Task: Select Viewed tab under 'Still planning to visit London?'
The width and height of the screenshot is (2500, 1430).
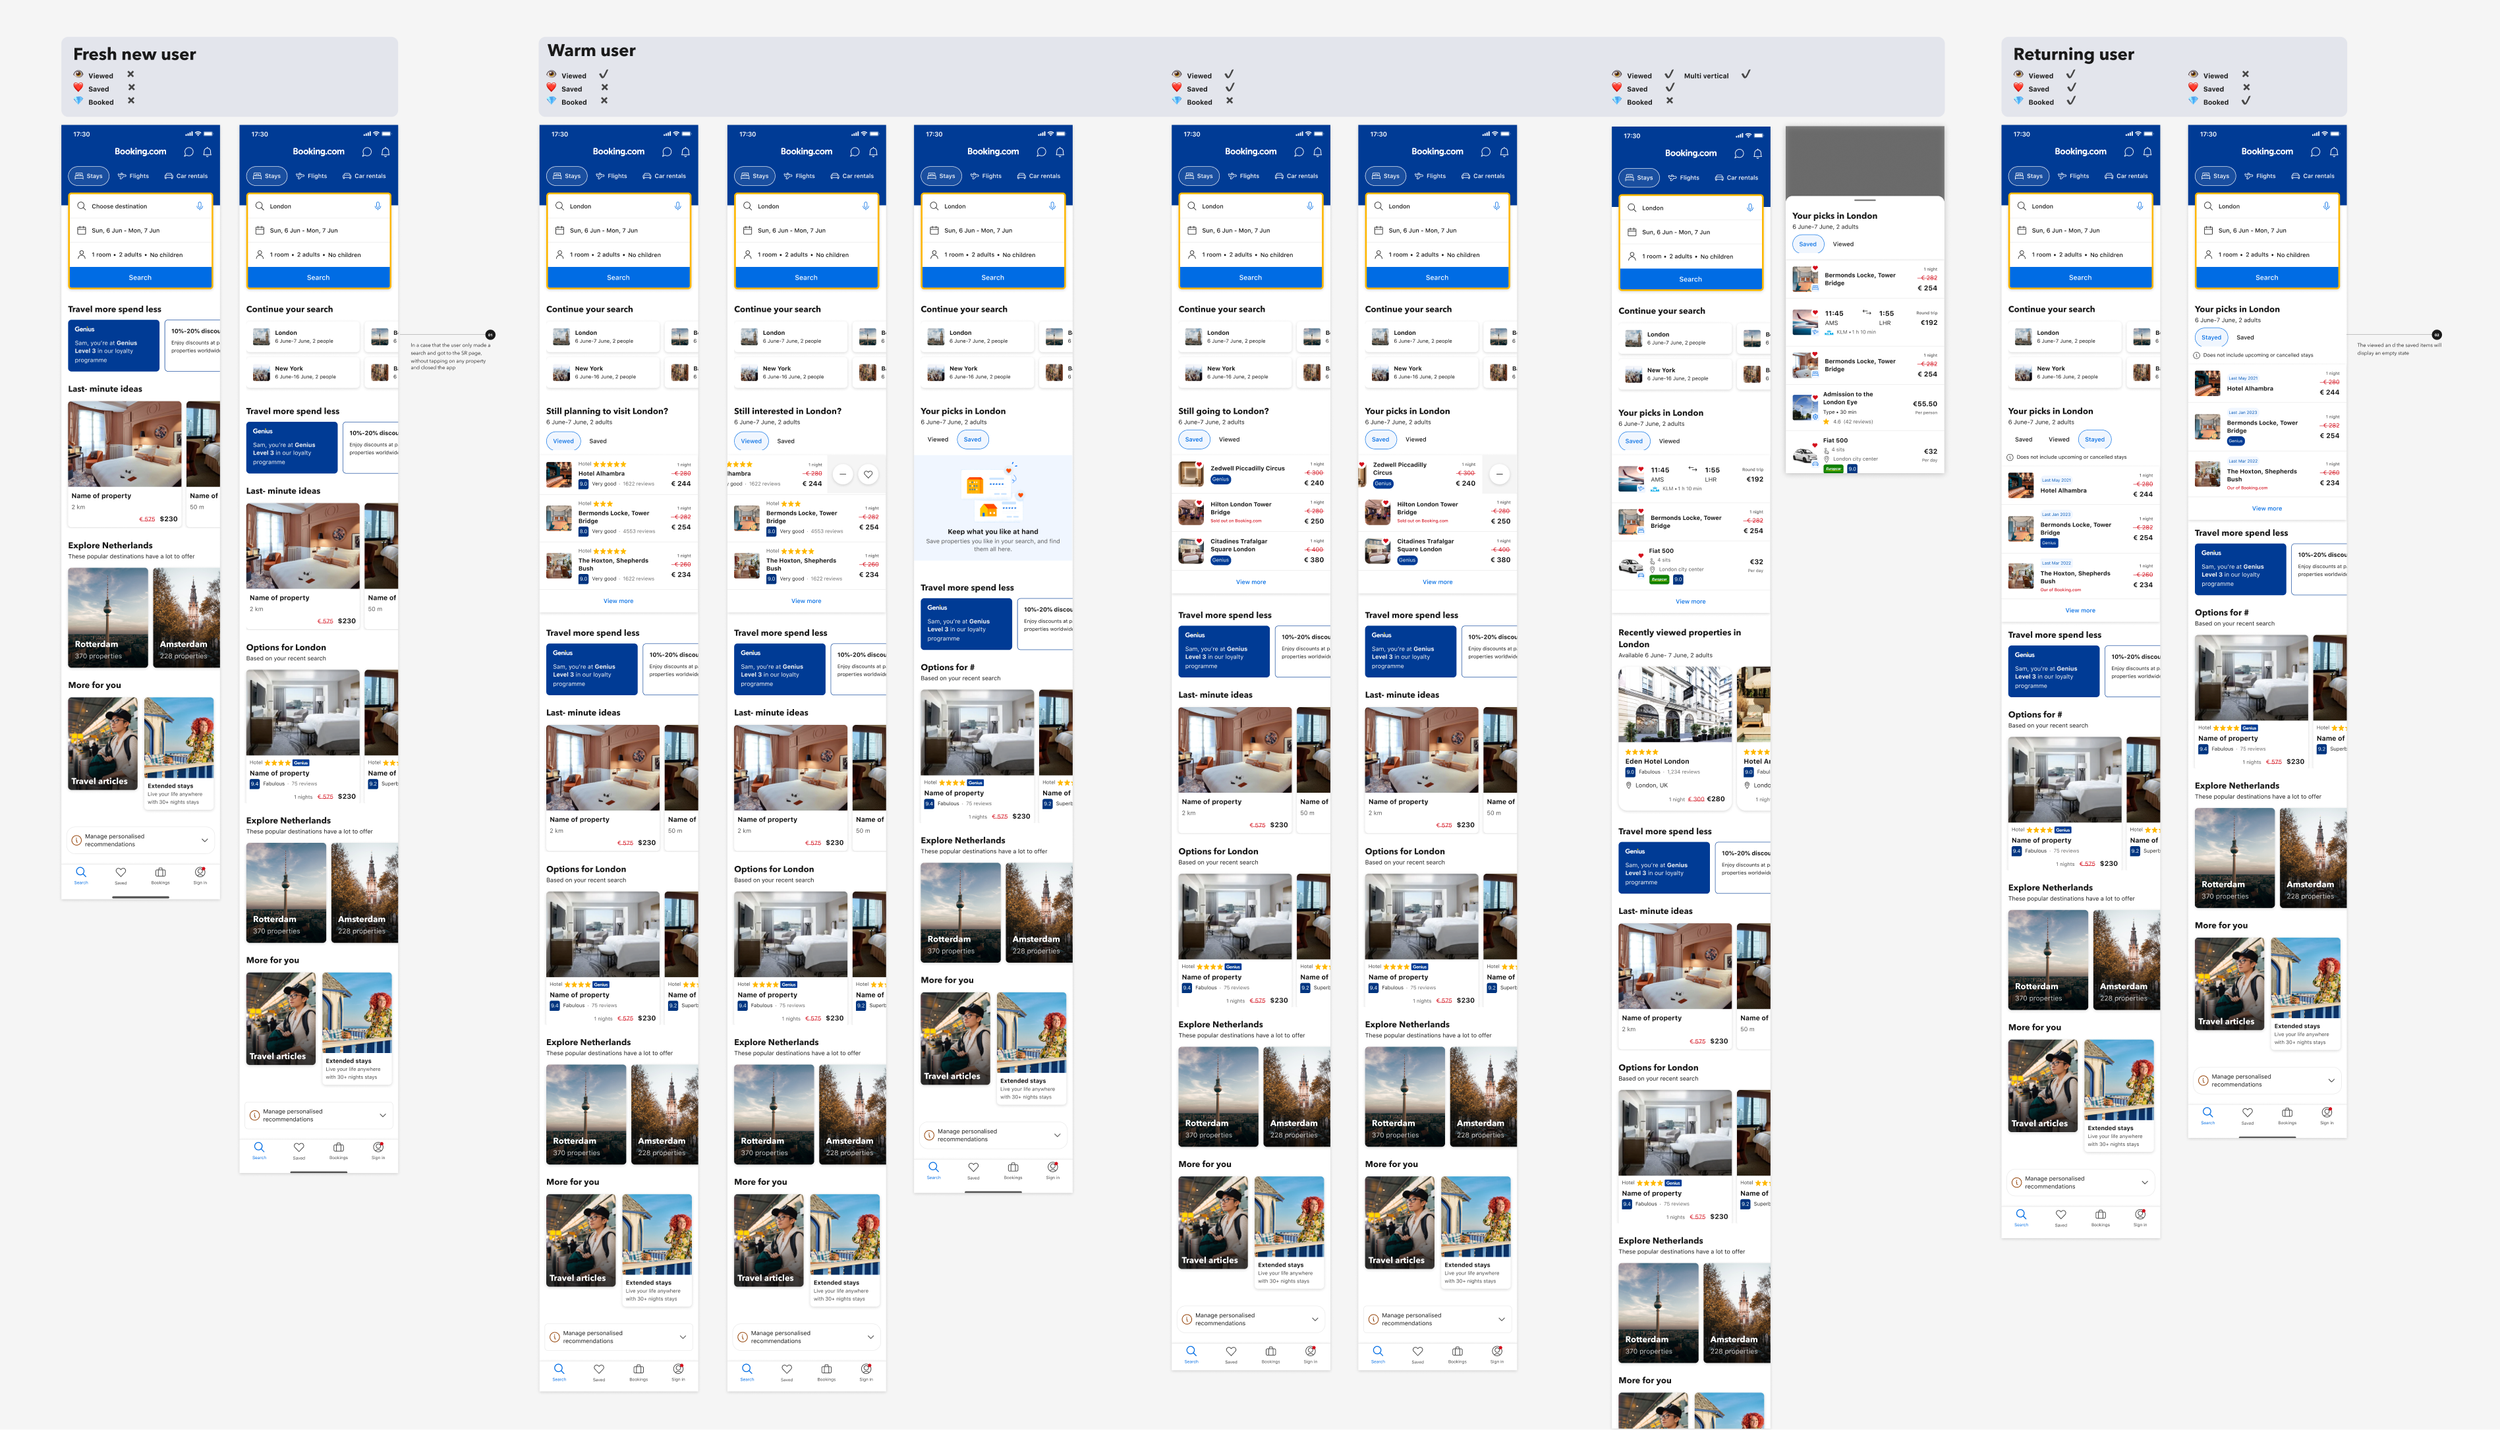Action: click(x=564, y=441)
